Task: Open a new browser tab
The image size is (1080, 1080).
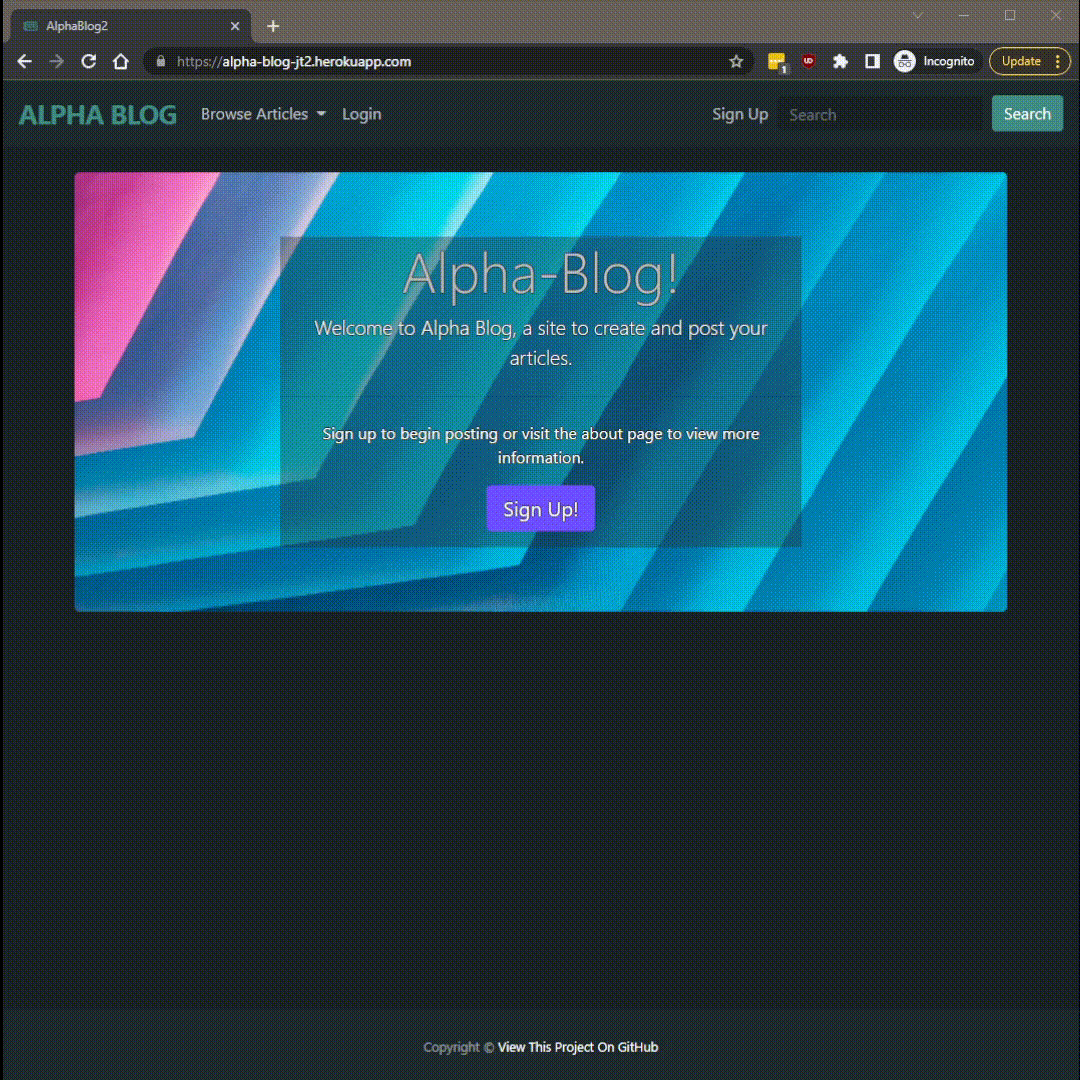Action: point(273,25)
